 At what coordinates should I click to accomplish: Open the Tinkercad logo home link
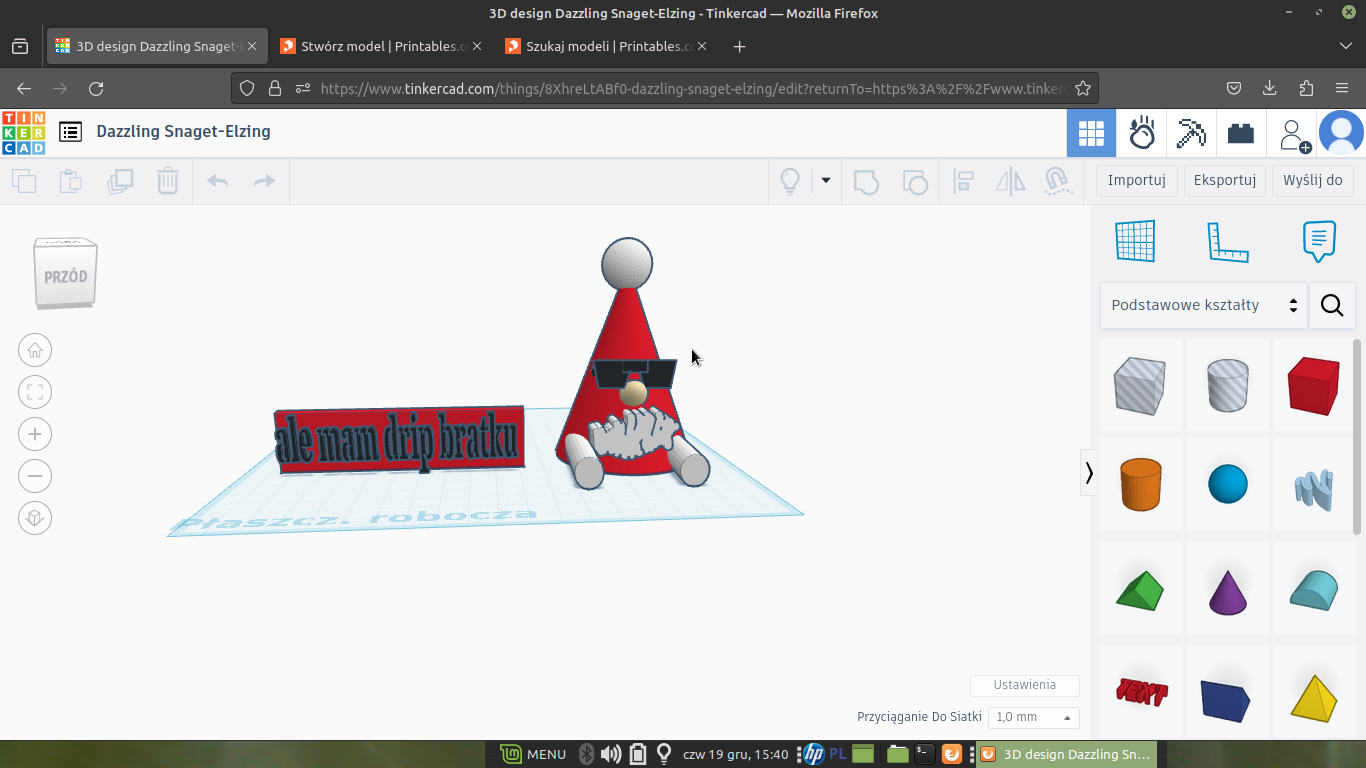coord(23,132)
